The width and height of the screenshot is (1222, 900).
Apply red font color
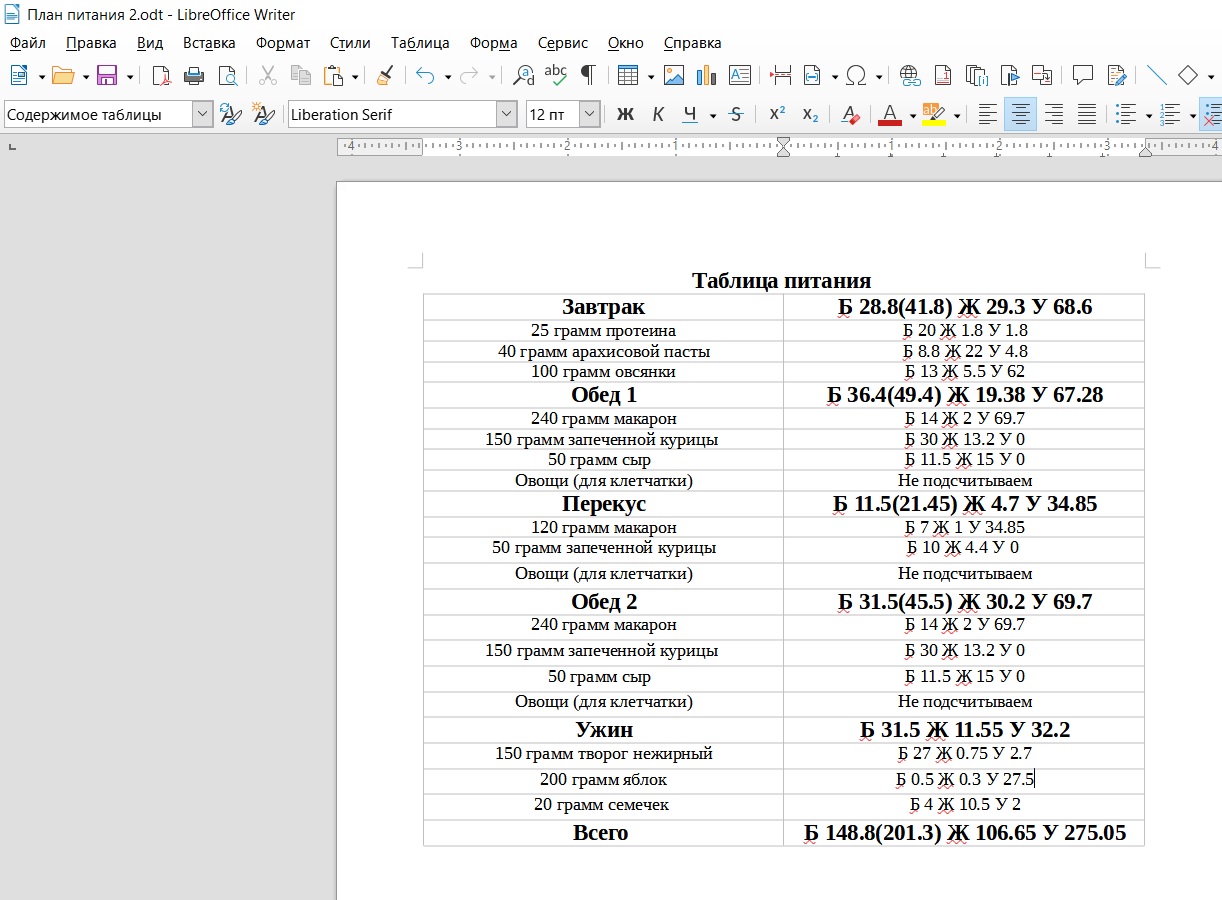[889, 115]
